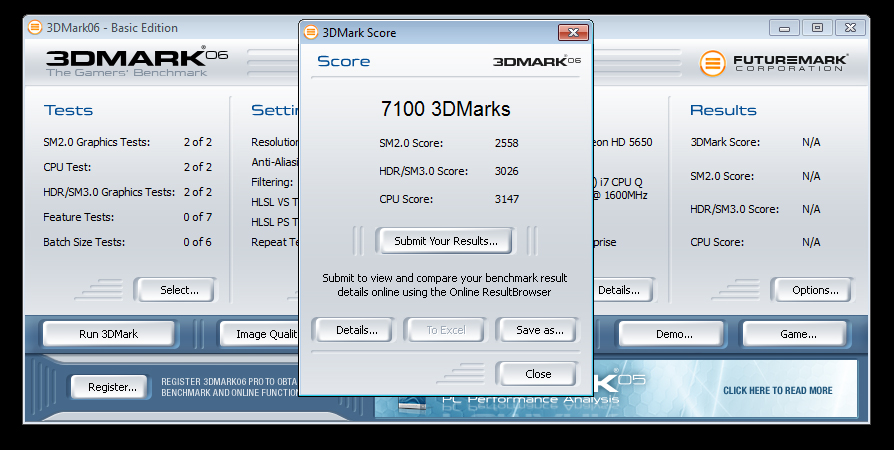Click Batch Size Tests 0 of 6 count
This screenshot has width=894, height=450.
[x=197, y=242]
